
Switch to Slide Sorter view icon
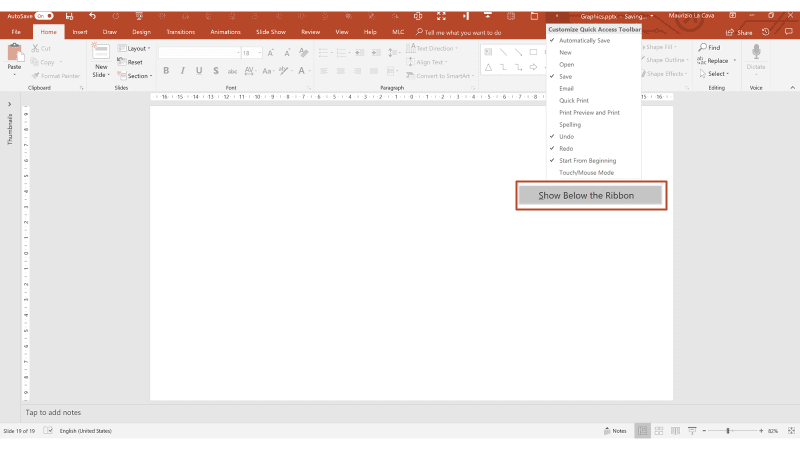tap(659, 431)
